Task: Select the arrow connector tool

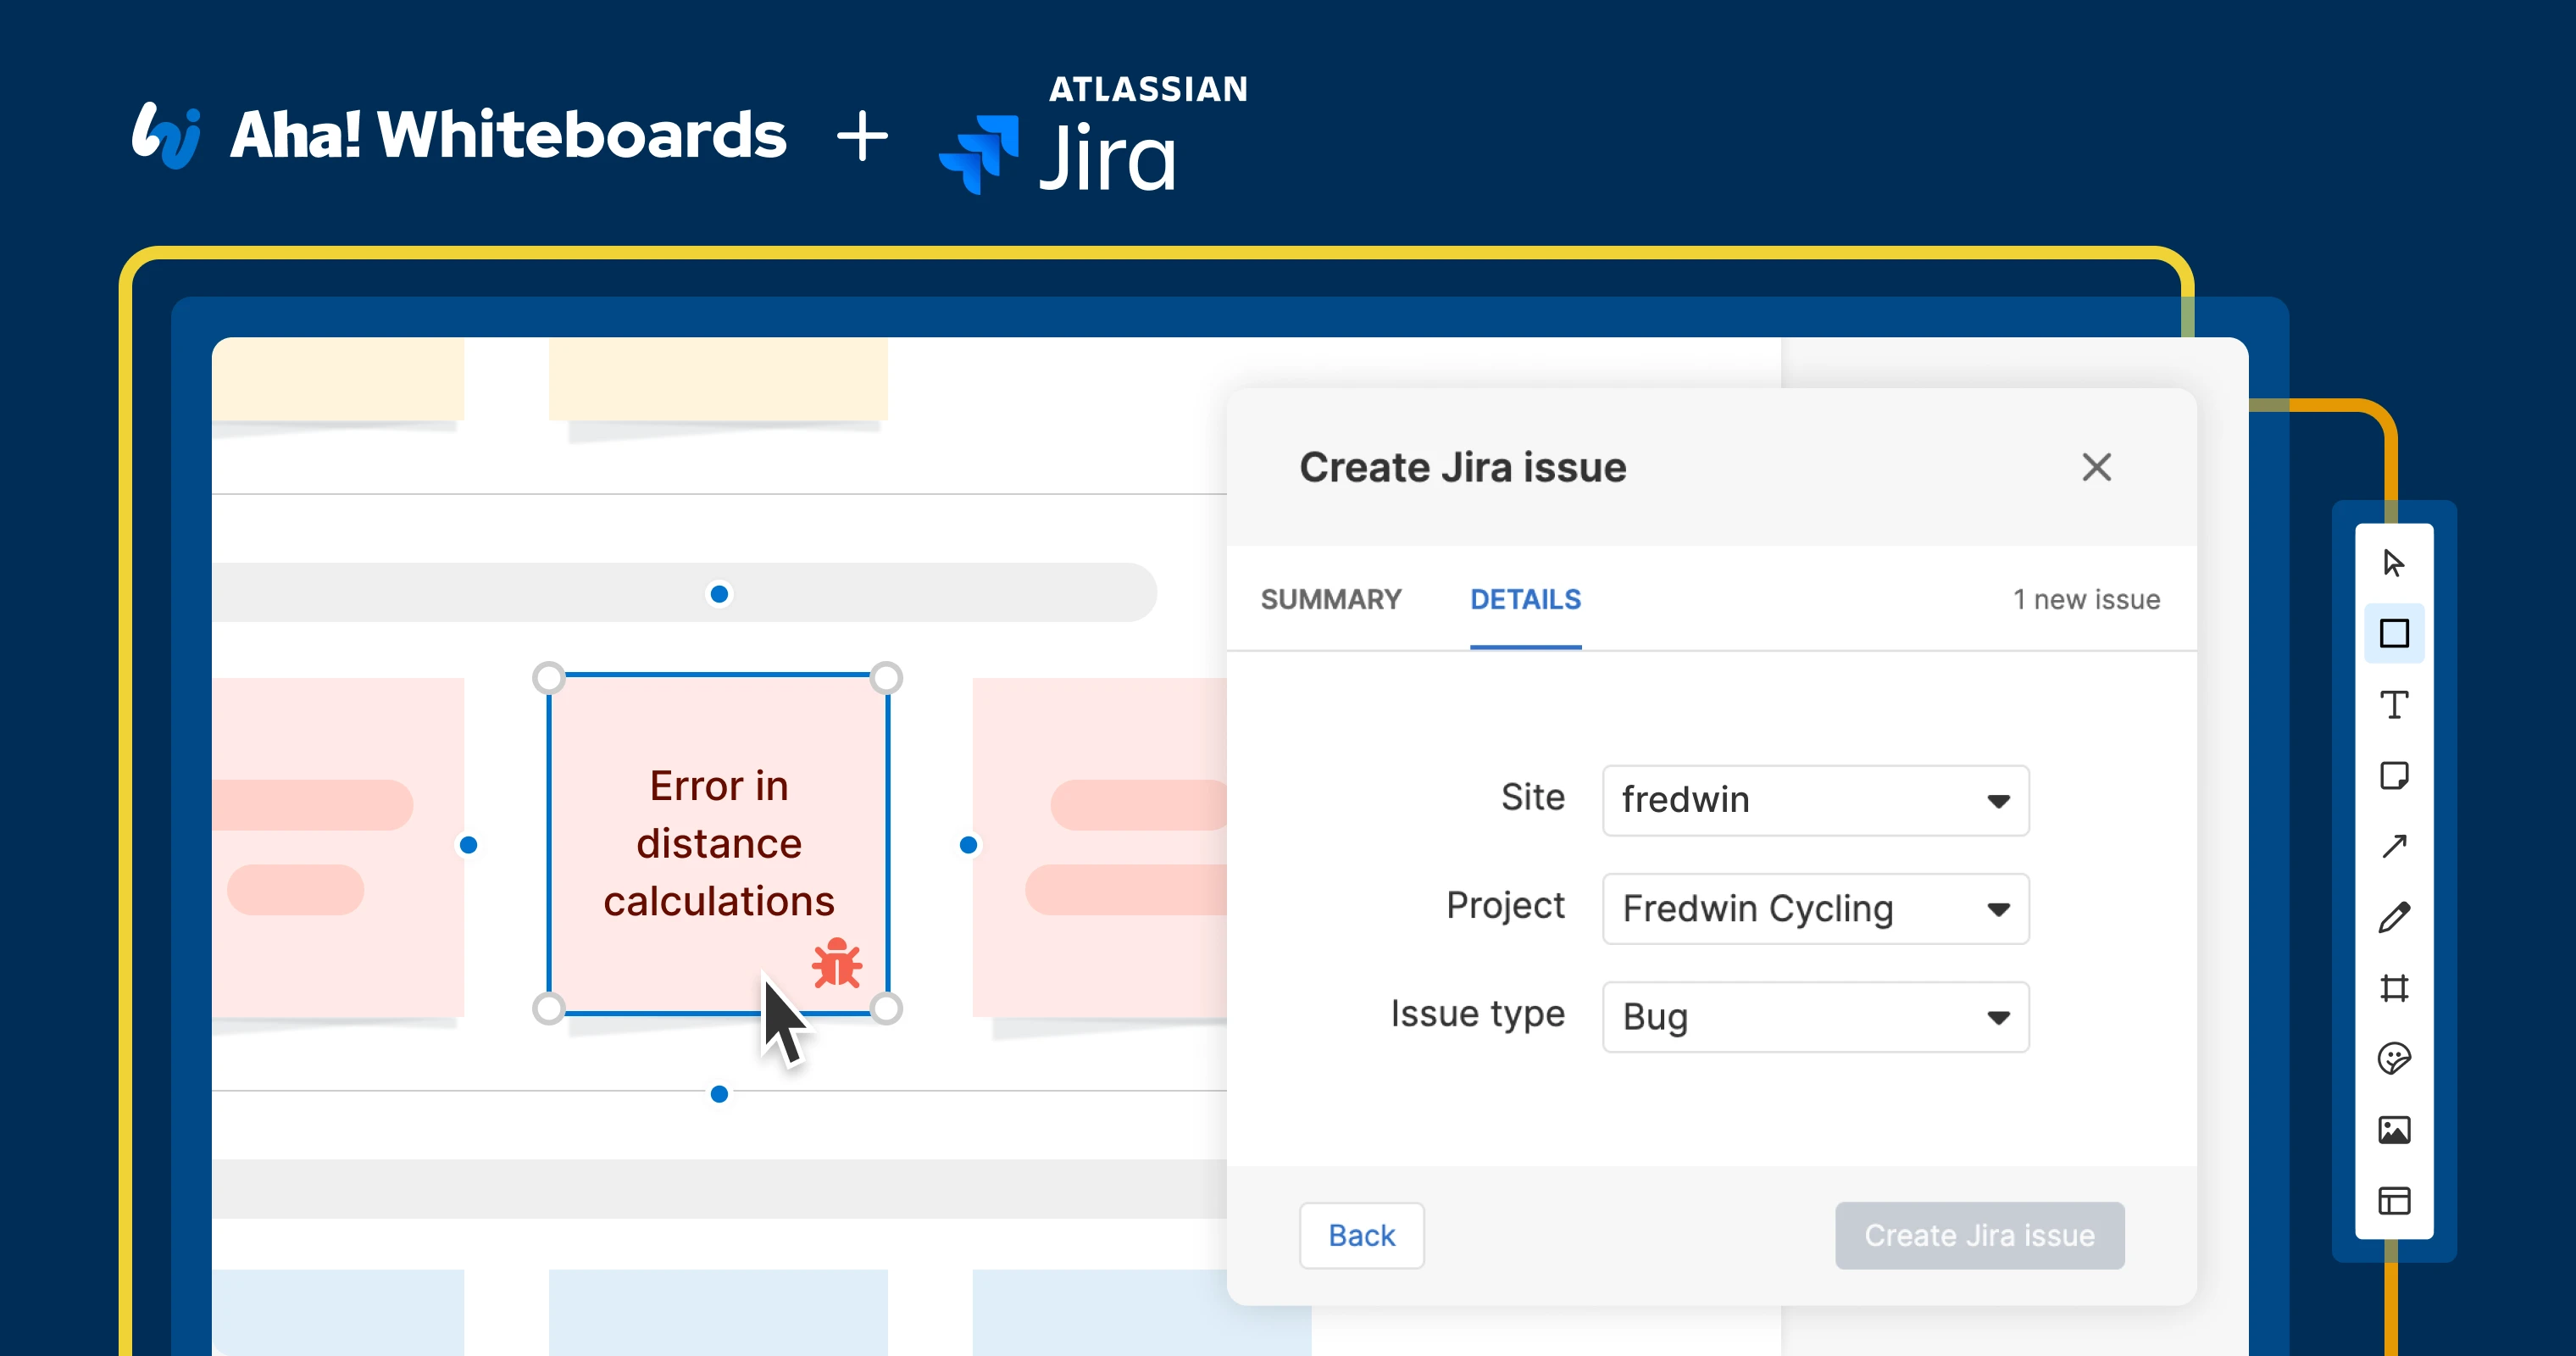Action: (2393, 847)
